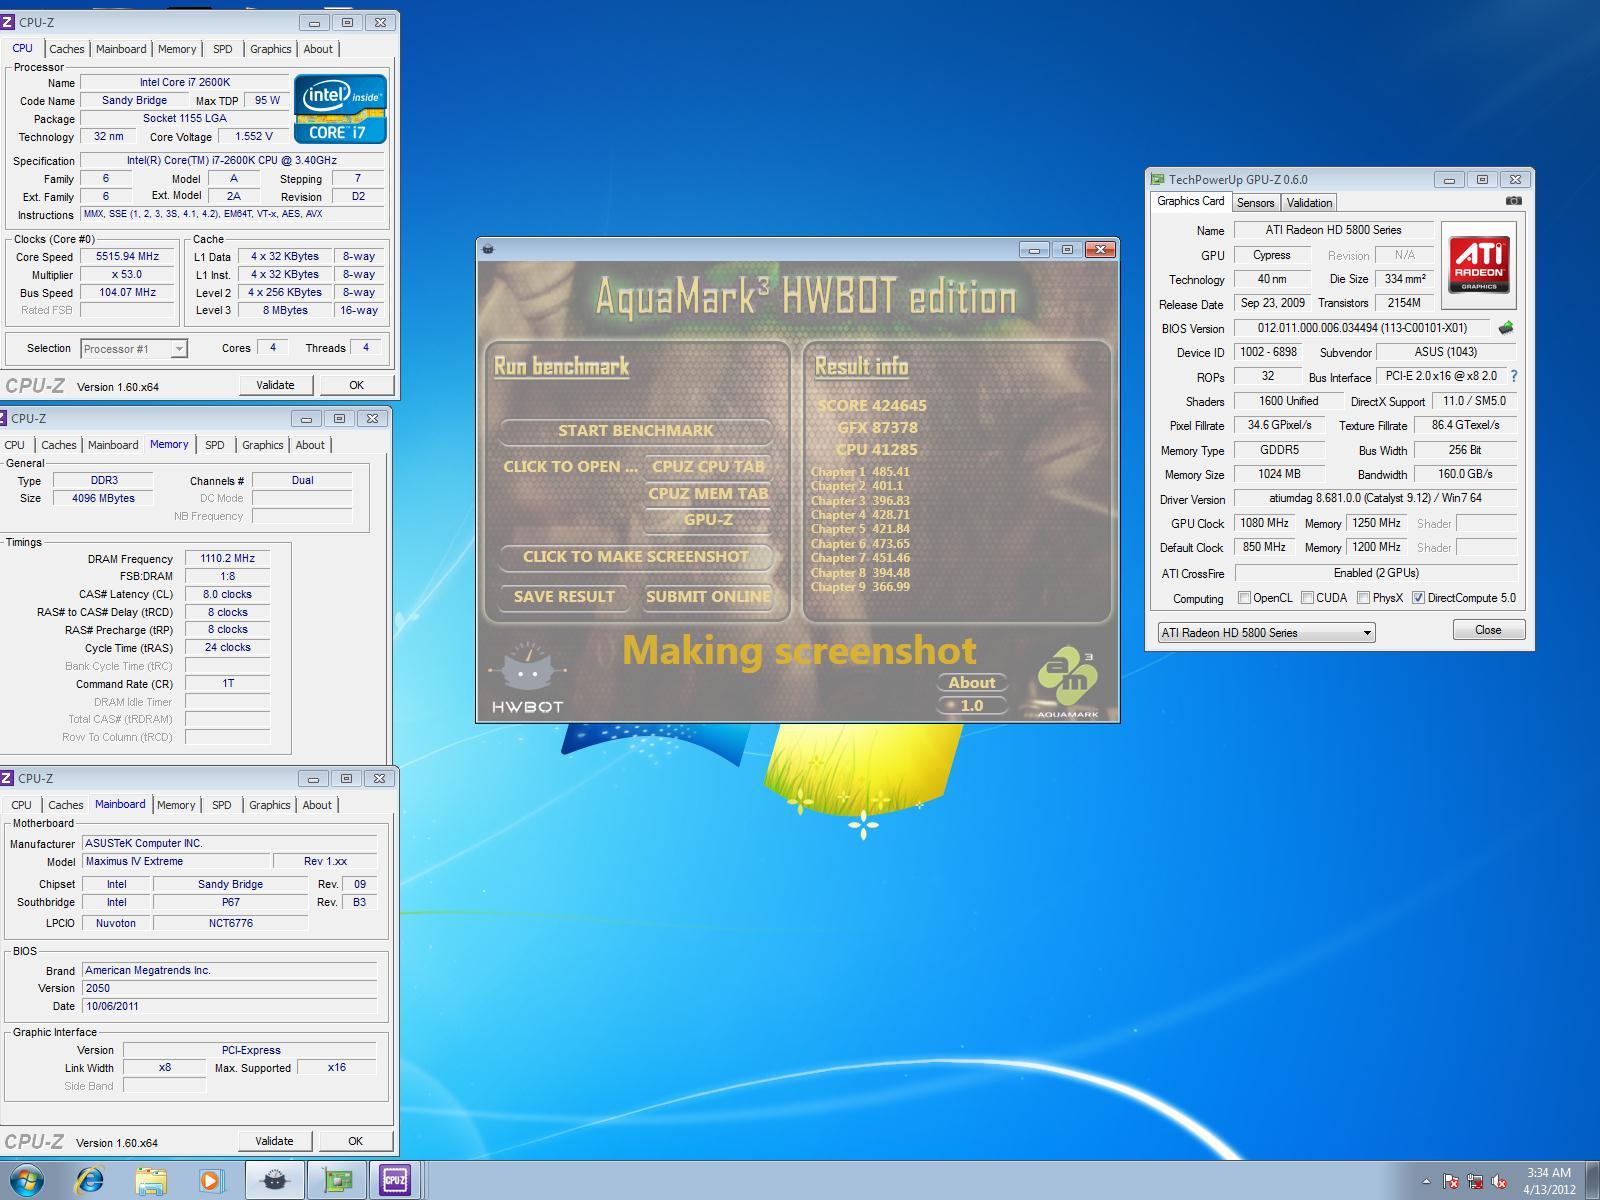Open the Windows Start orb
Image resolution: width=1600 pixels, height=1200 pixels.
click(27, 1181)
